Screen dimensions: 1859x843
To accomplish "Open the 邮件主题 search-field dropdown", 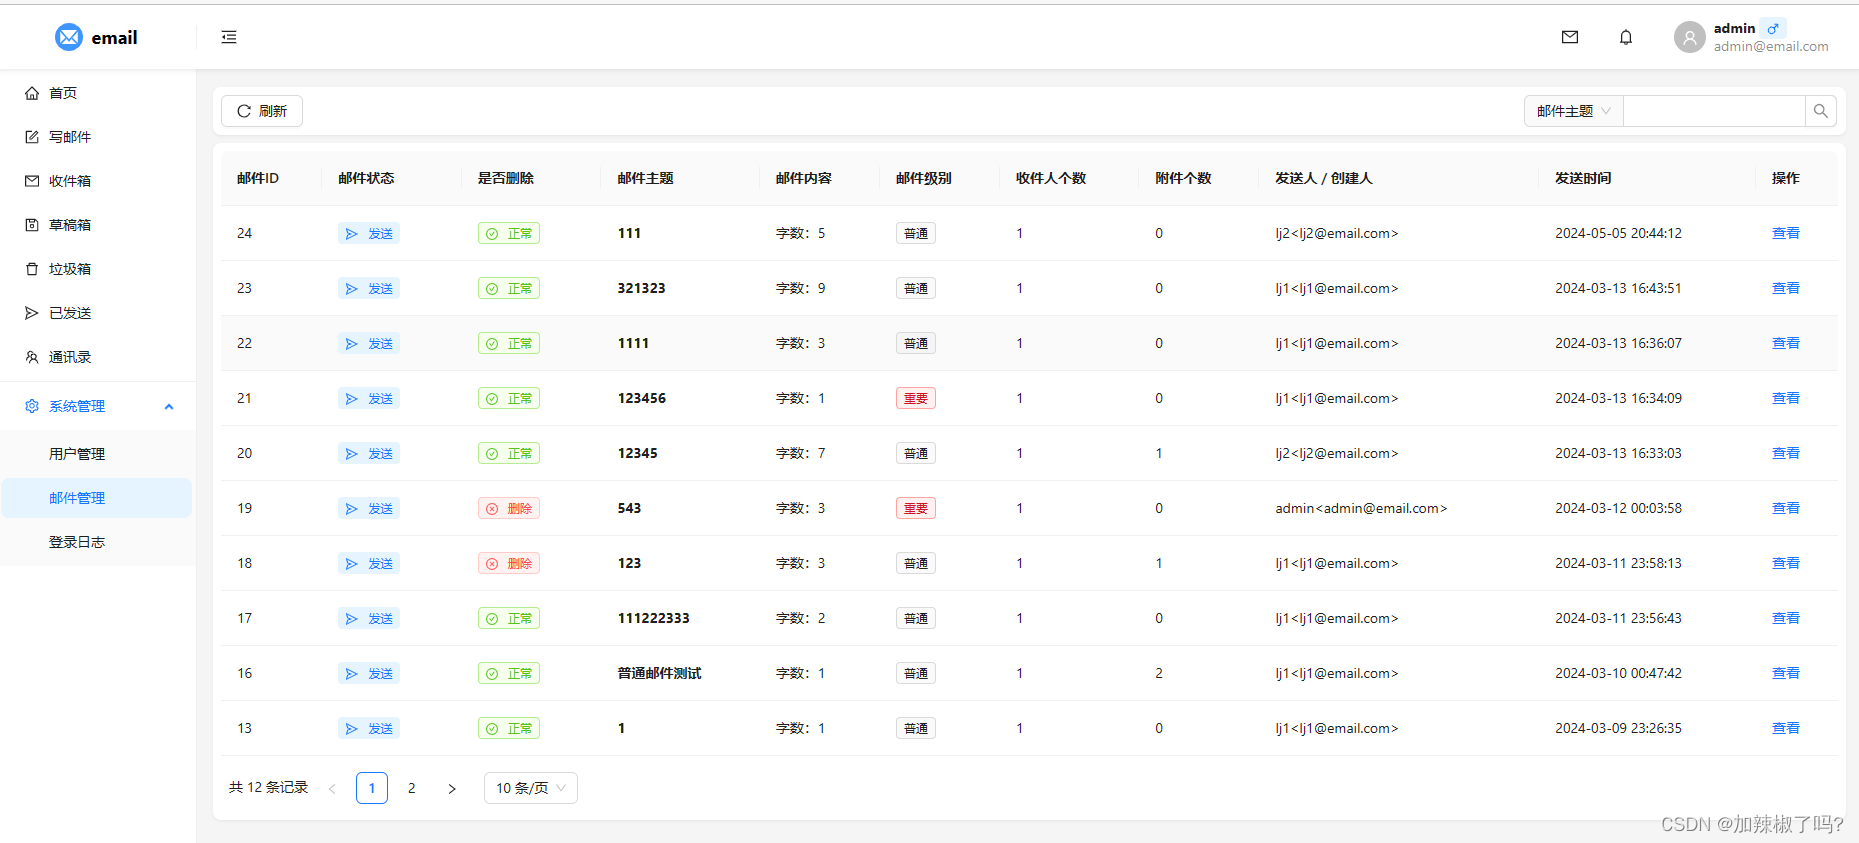I will pyautogui.click(x=1574, y=111).
